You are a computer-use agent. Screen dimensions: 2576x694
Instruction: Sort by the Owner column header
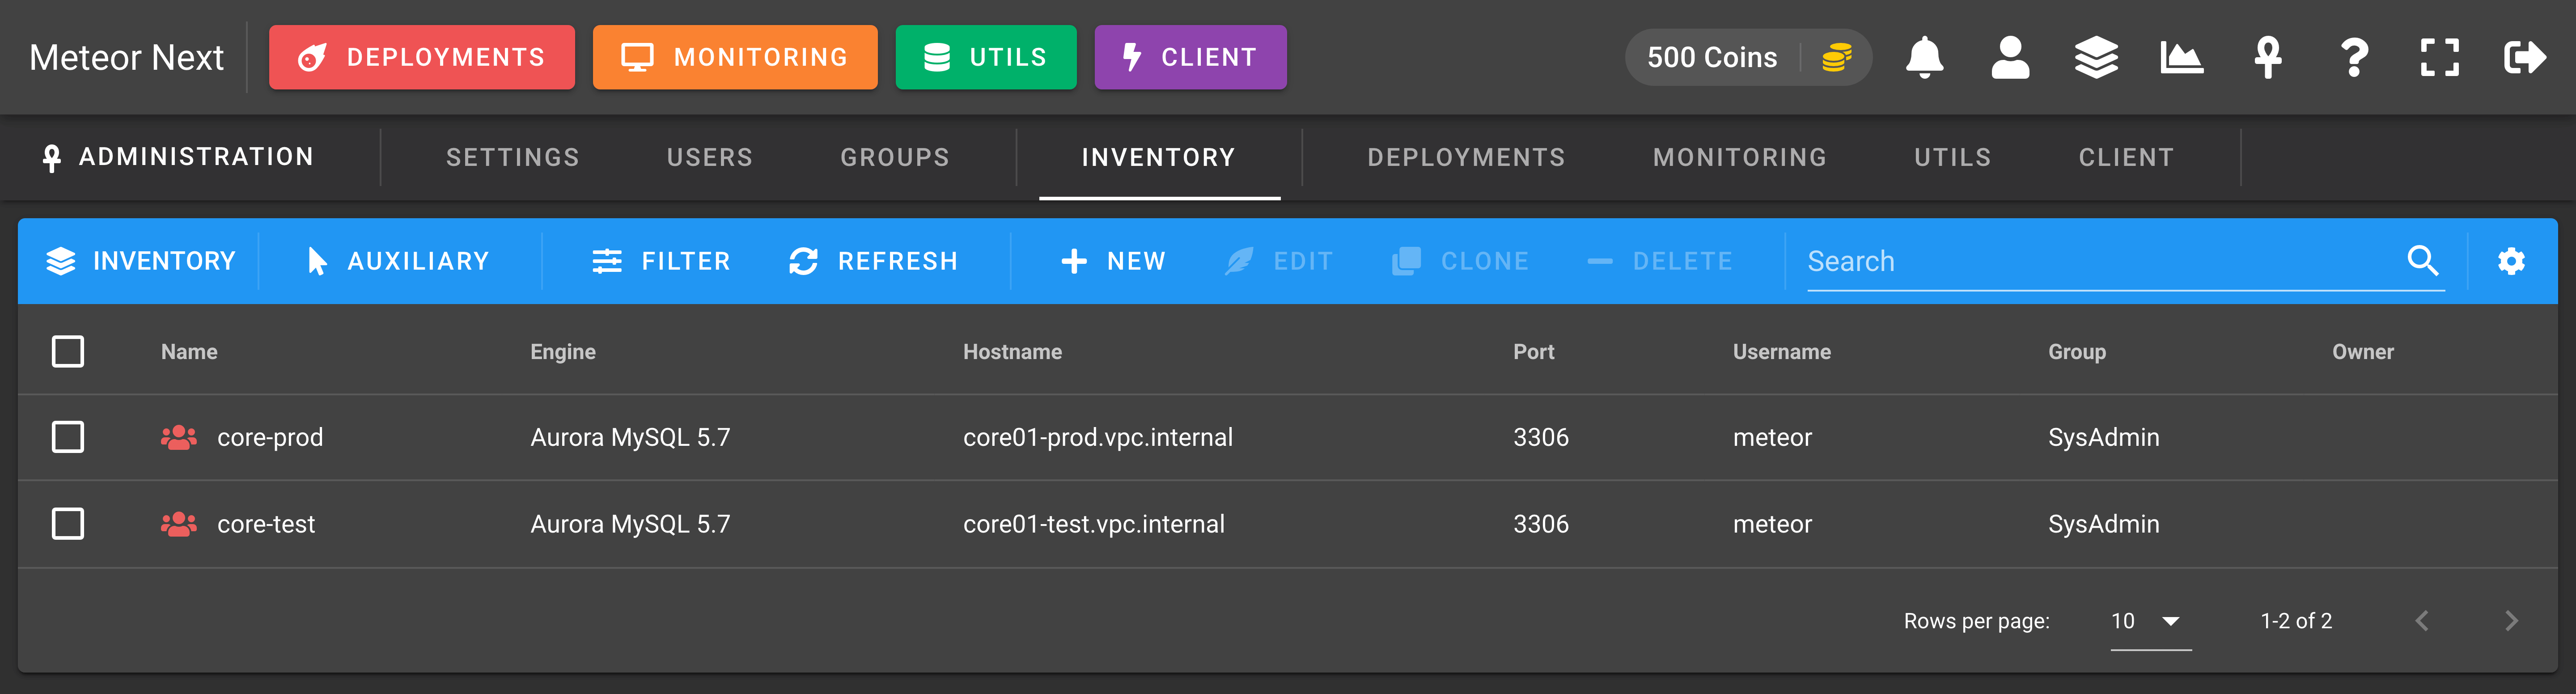[2363, 352]
